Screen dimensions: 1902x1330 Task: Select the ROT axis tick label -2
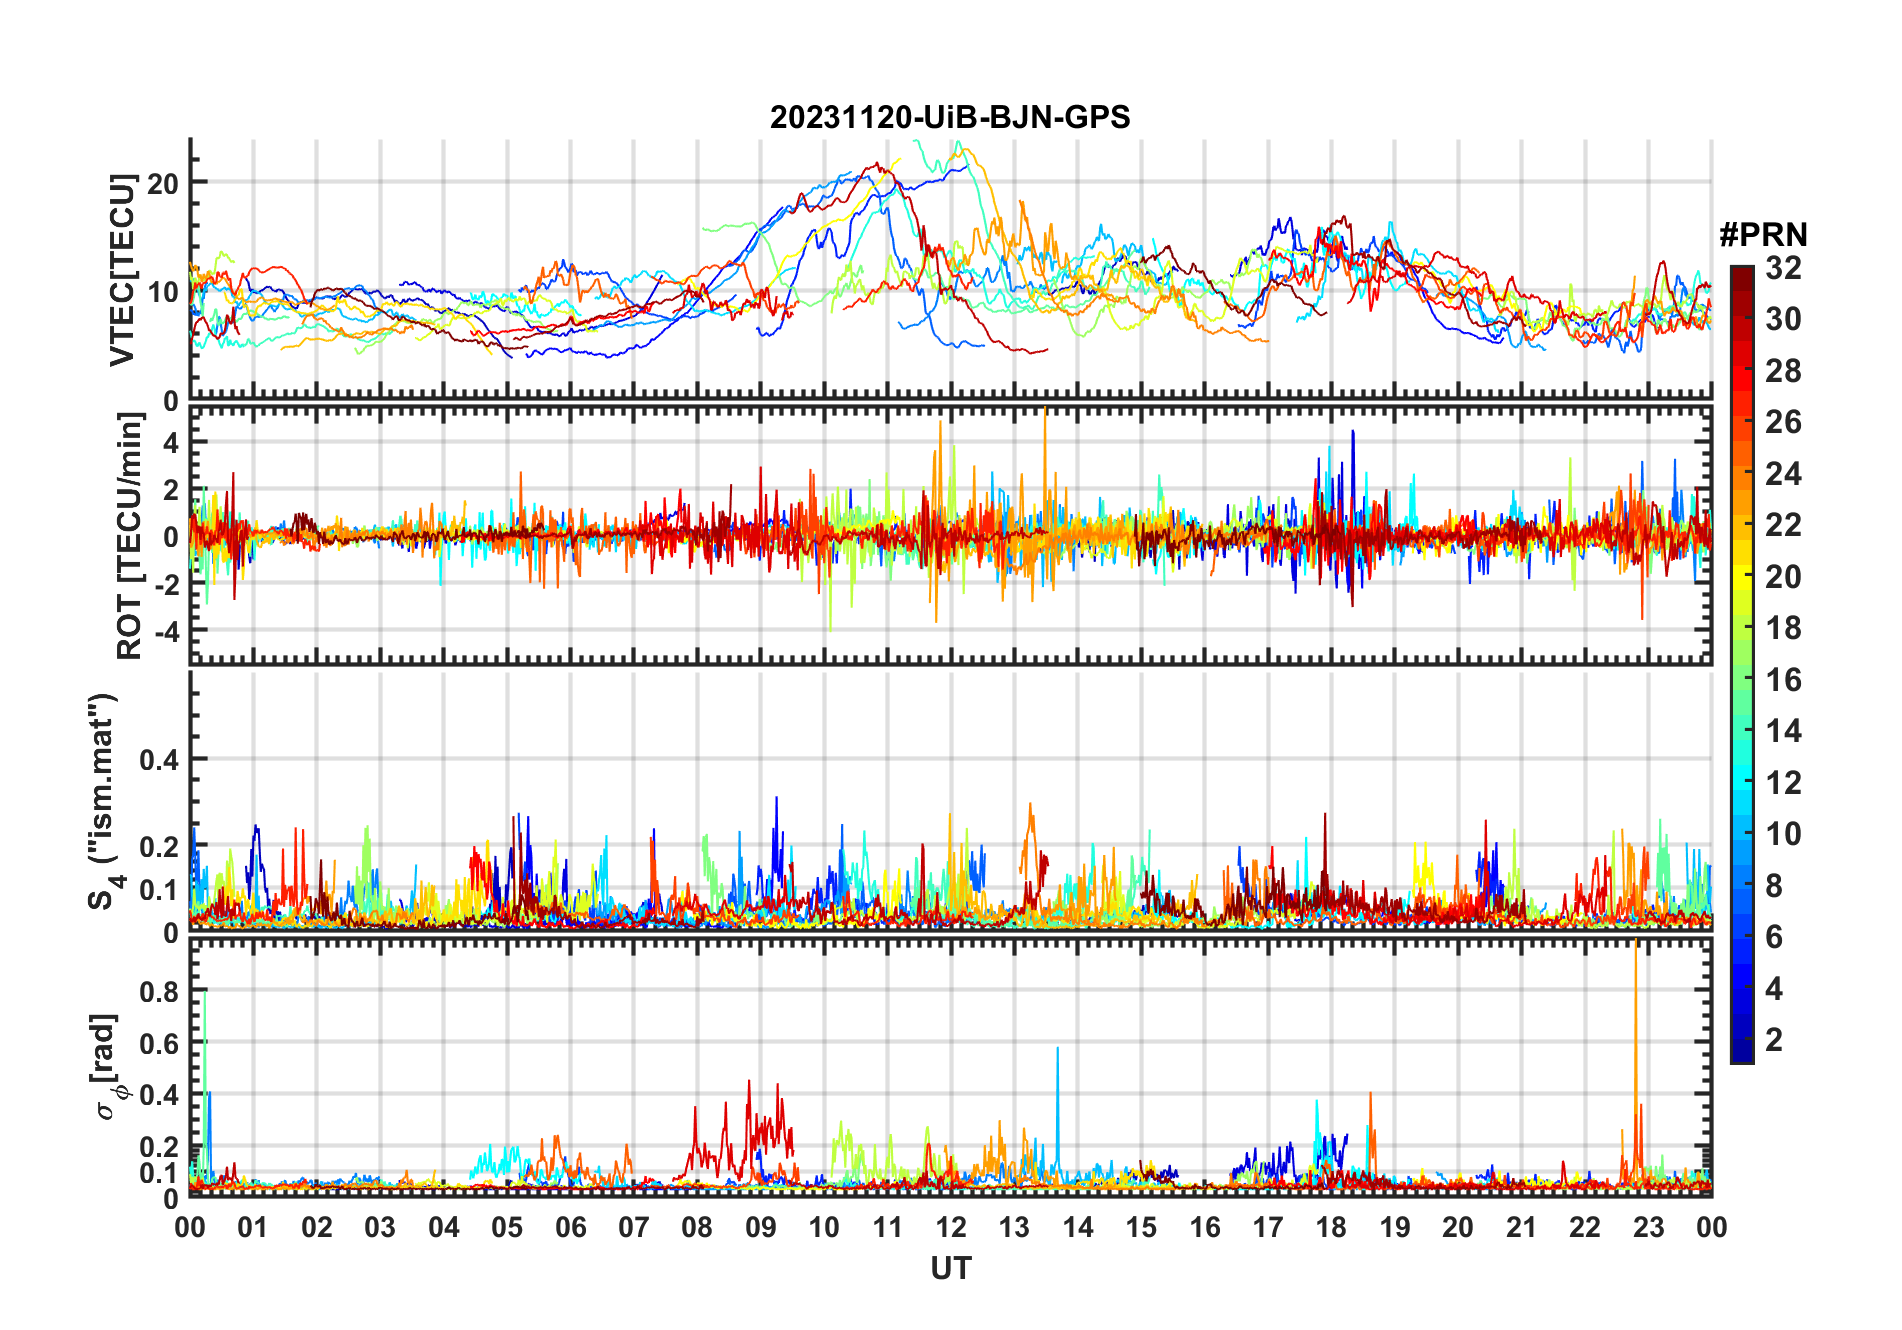[166, 585]
